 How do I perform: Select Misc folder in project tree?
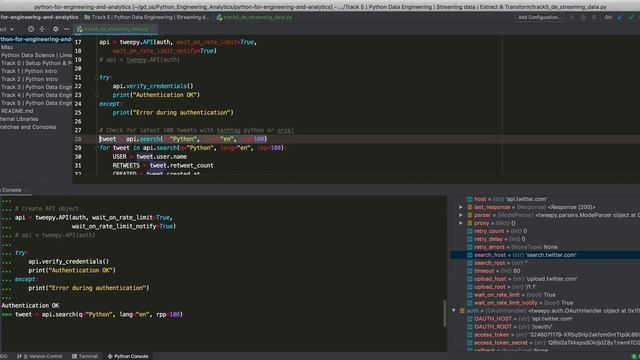(x=7, y=47)
